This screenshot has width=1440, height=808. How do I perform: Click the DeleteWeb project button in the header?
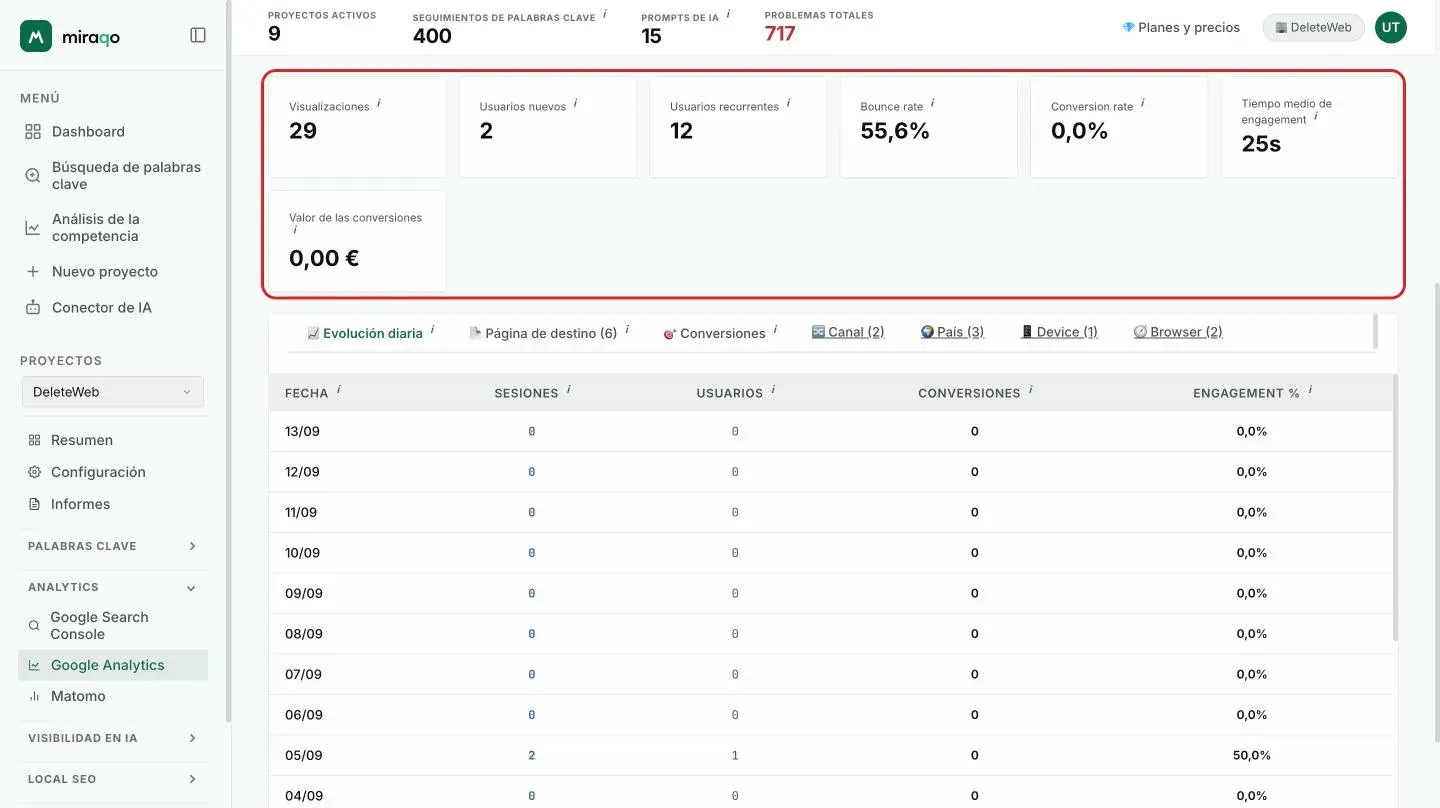[x=1314, y=27]
